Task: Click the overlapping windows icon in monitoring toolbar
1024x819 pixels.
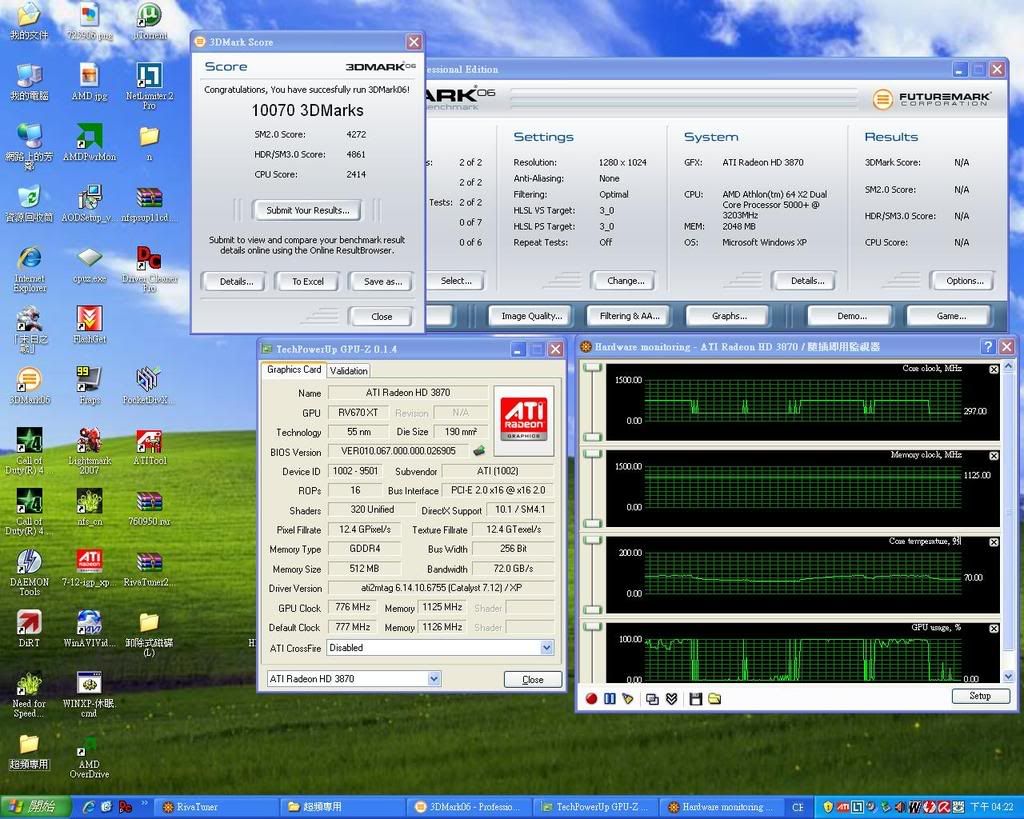Action: tap(652, 699)
